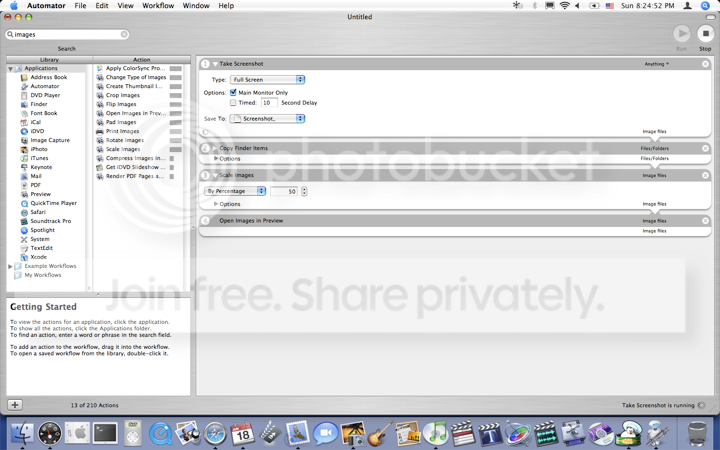Viewport: 720px width, 450px height.
Task: Select iCal in the Library list
Action: pyautogui.click(x=35, y=122)
